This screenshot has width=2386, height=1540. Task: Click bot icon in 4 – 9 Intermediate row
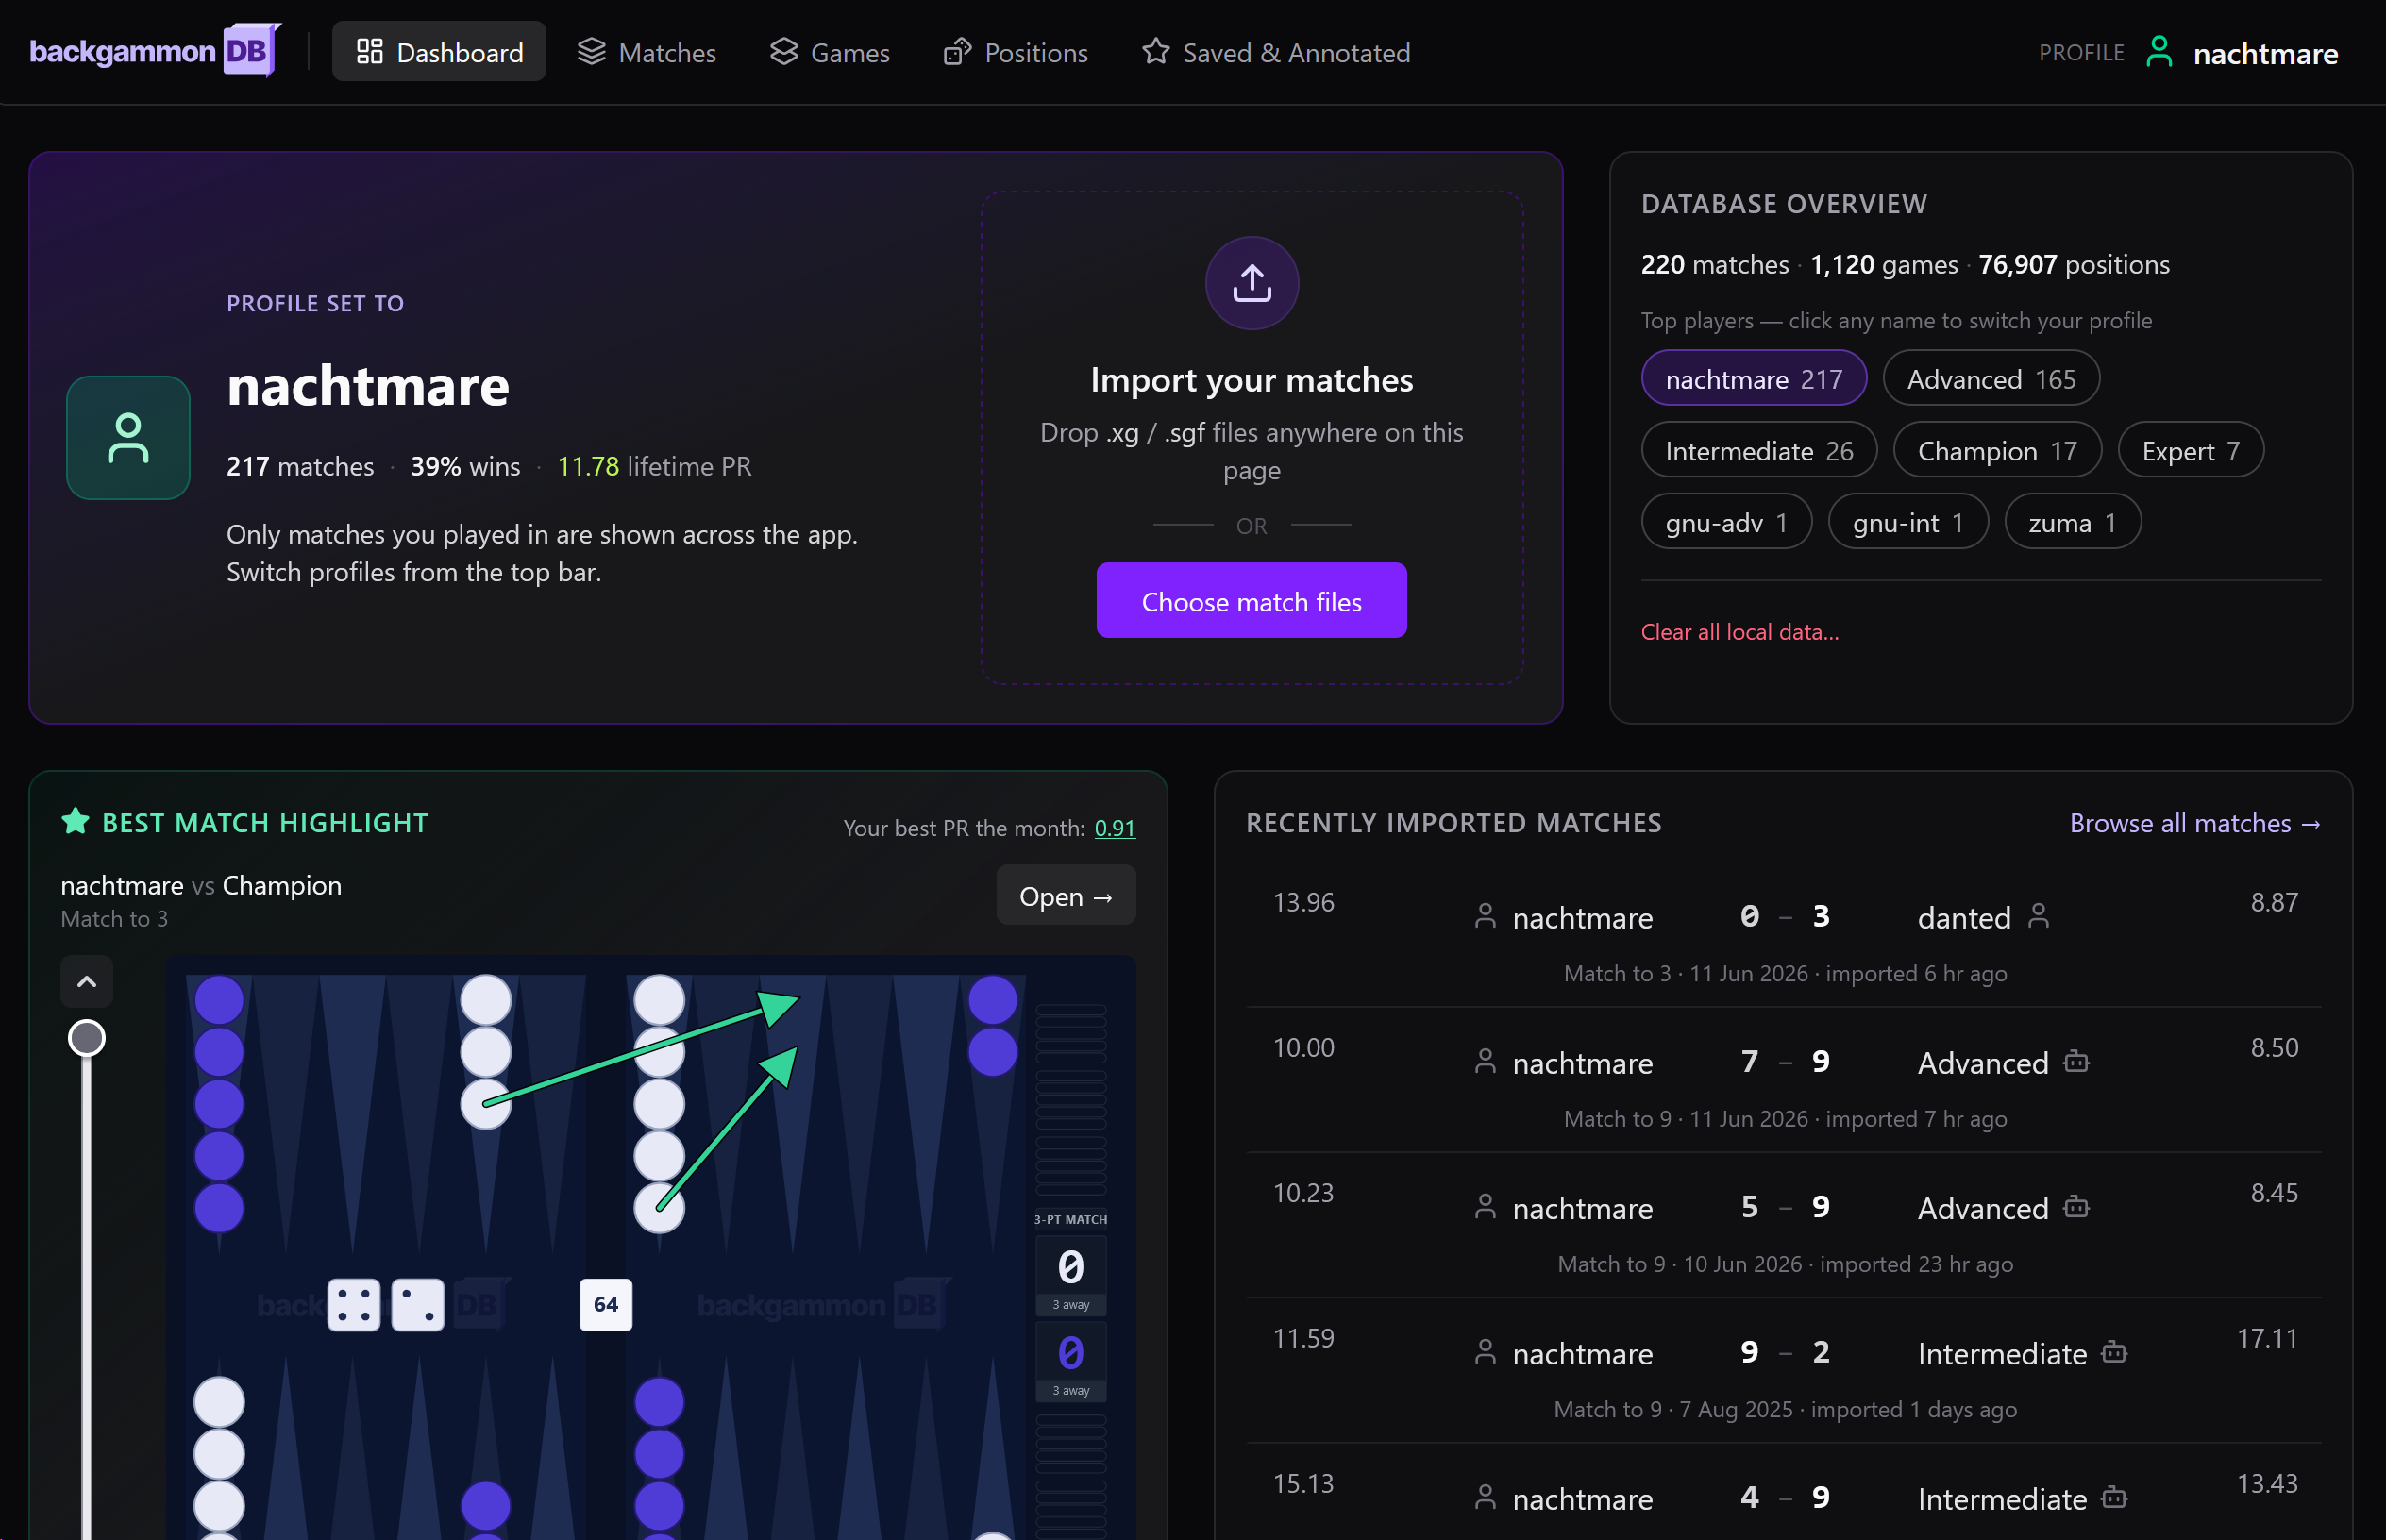(2114, 1496)
